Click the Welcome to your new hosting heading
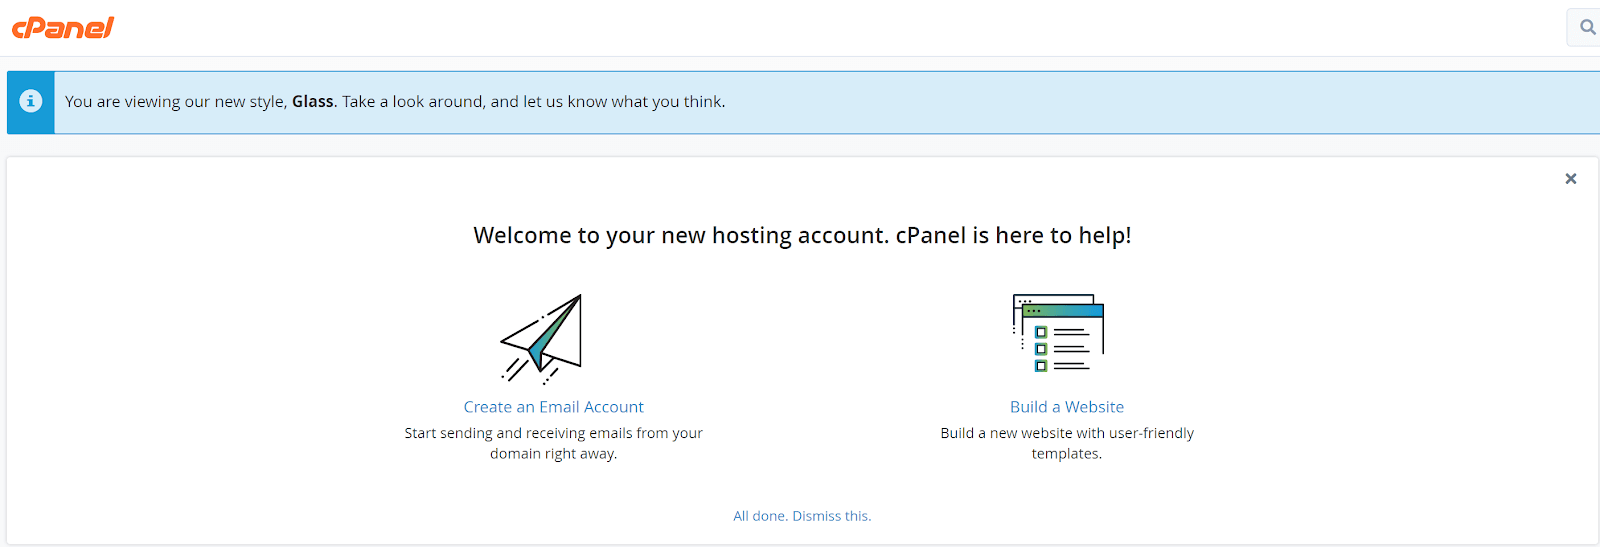This screenshot has width=1600, height=547. pyautogui.click(x=802, y=236)
